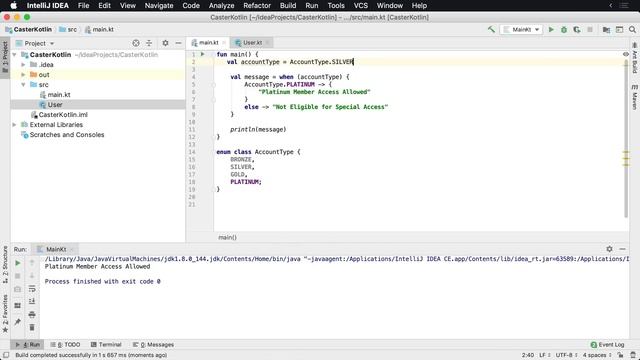
Task: Rerun MainKt from Run panel play icon
Action: click(18, 263)
